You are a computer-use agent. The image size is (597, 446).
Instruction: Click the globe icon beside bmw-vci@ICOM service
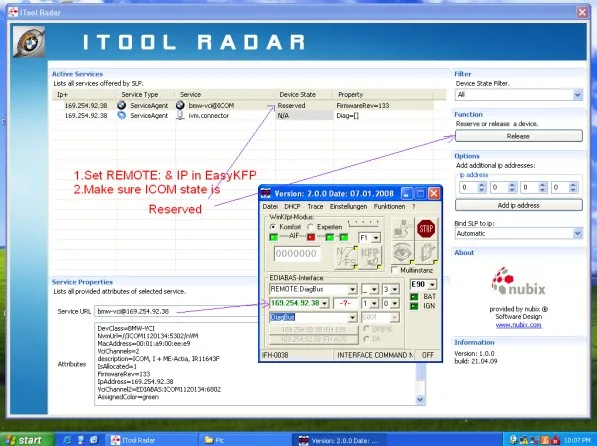(180, 106)
